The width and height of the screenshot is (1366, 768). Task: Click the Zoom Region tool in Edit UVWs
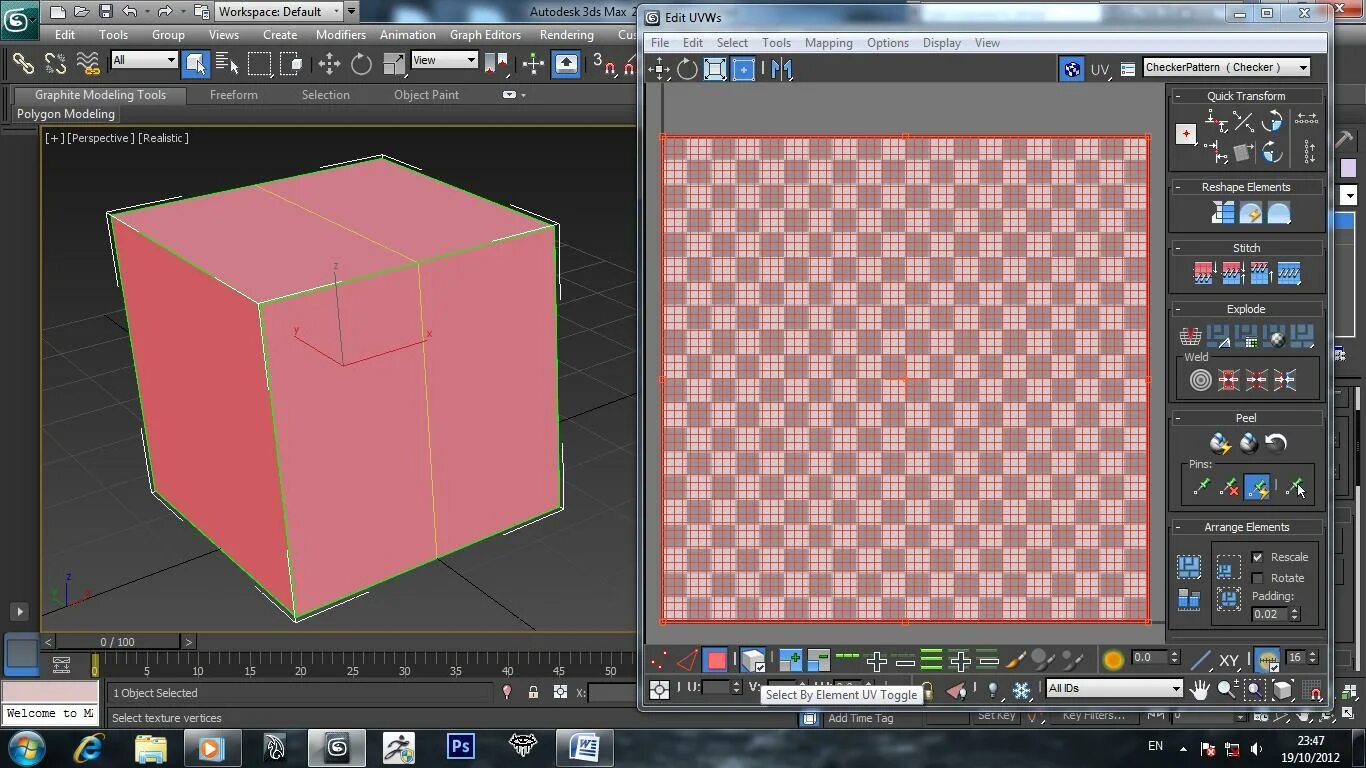pyautogui.click(x=1255, y=689)
